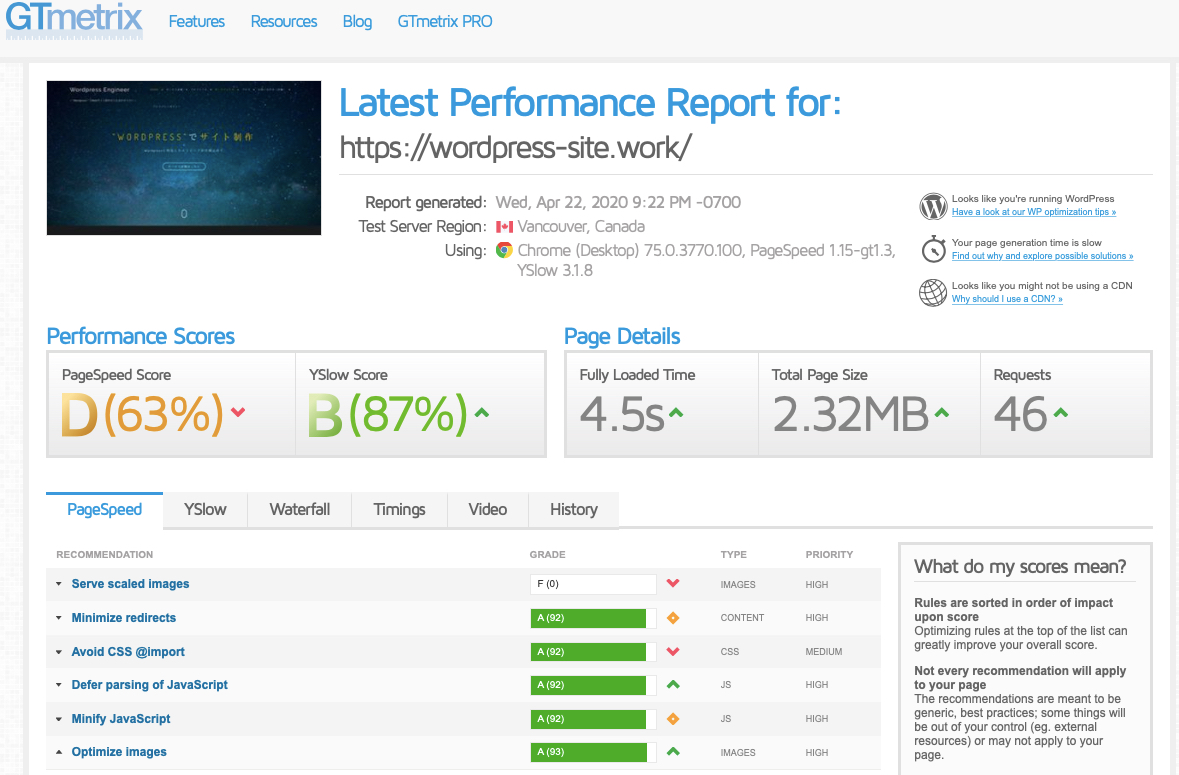Click orange diamond in Minimize redirects row
1179x775 pixels.
[x=673, y=618]
